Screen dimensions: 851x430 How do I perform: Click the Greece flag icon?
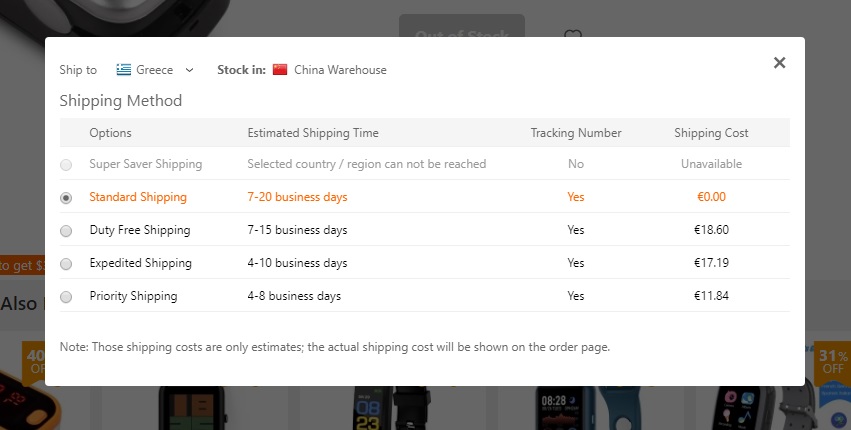click(x=123, y=70)
